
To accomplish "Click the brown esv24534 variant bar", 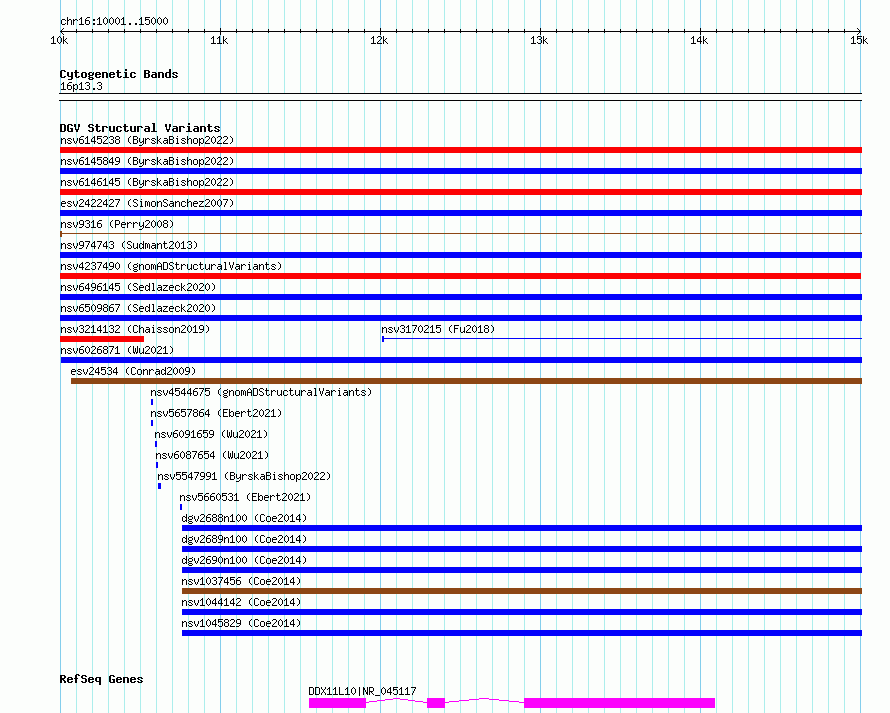I will click(x=467, y=381).
